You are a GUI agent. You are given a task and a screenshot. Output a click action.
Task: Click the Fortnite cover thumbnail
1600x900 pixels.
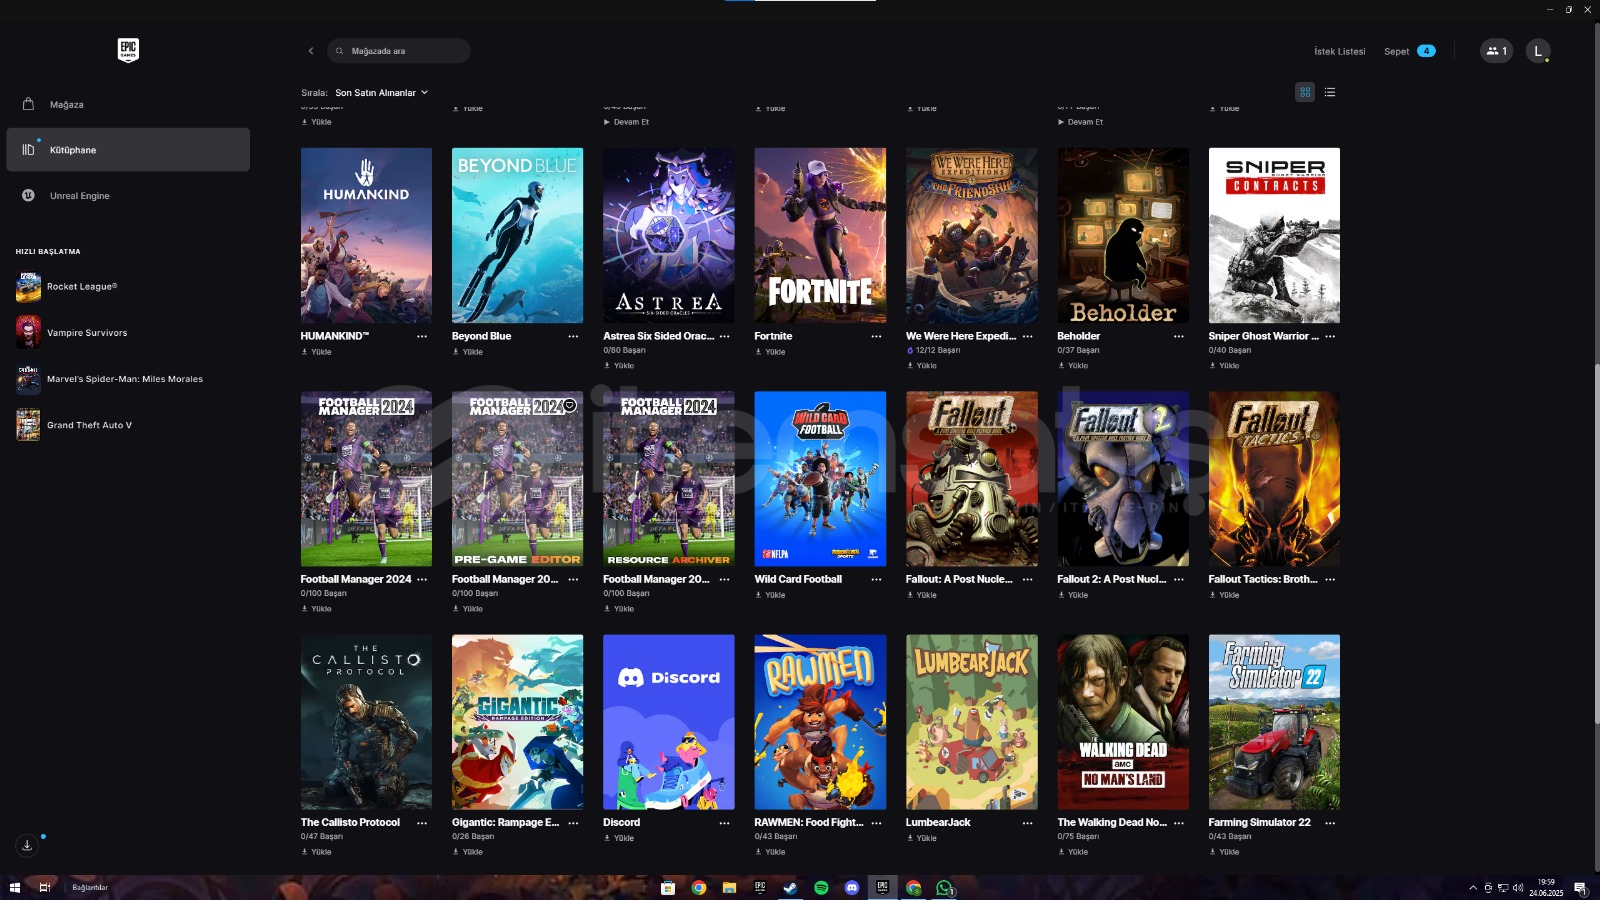click(x=820, y=235)
